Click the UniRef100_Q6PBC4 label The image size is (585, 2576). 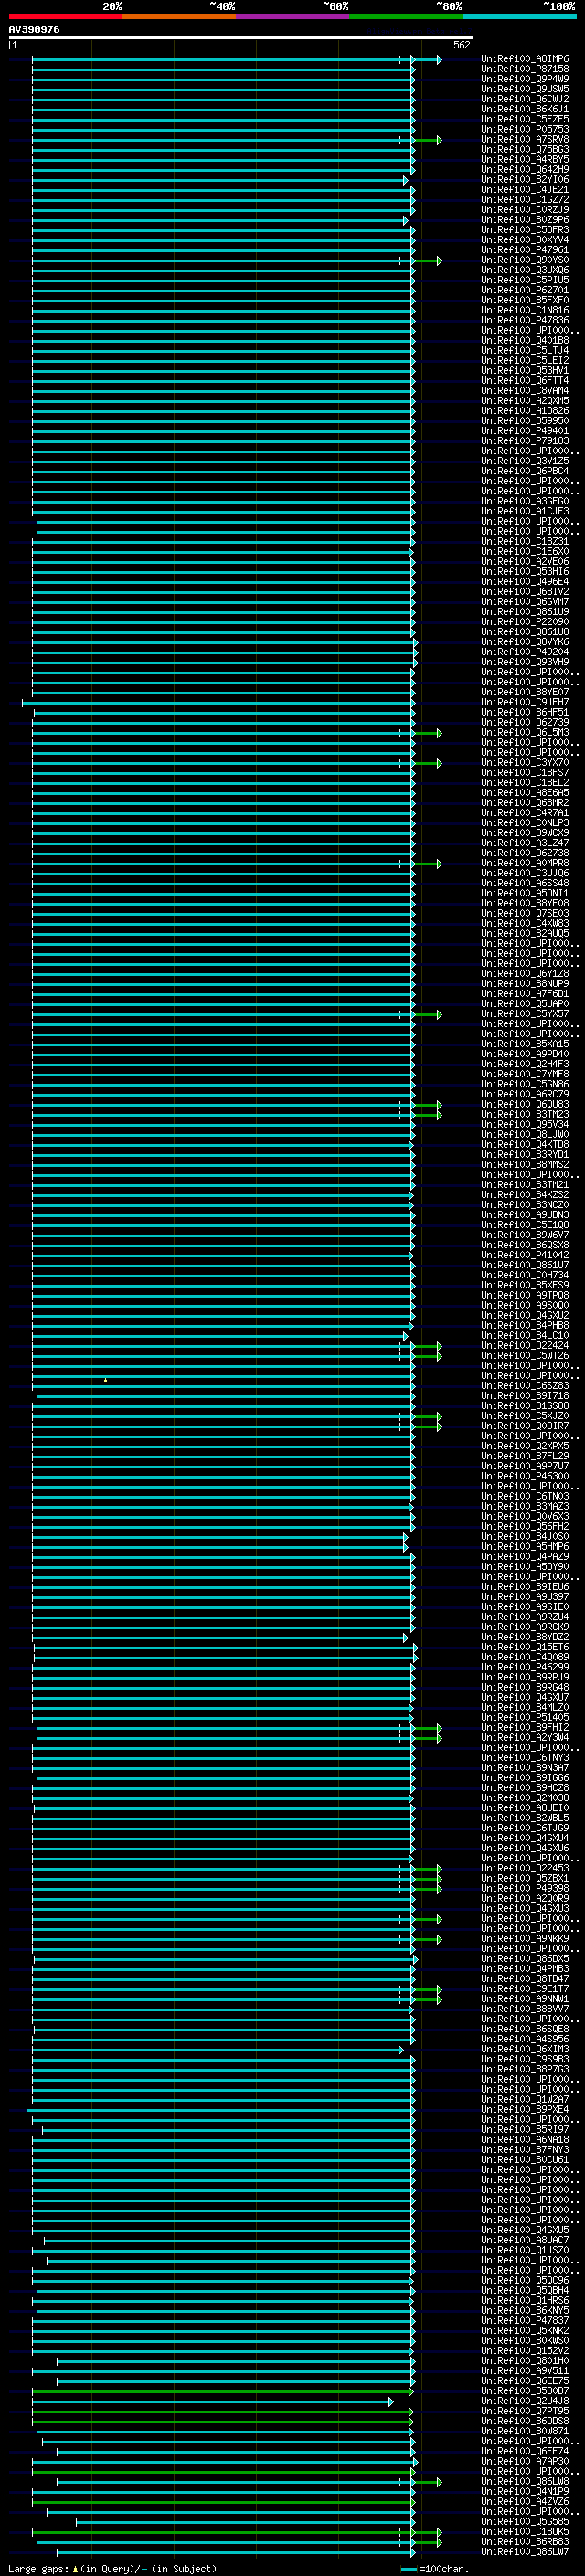(525, 471)
